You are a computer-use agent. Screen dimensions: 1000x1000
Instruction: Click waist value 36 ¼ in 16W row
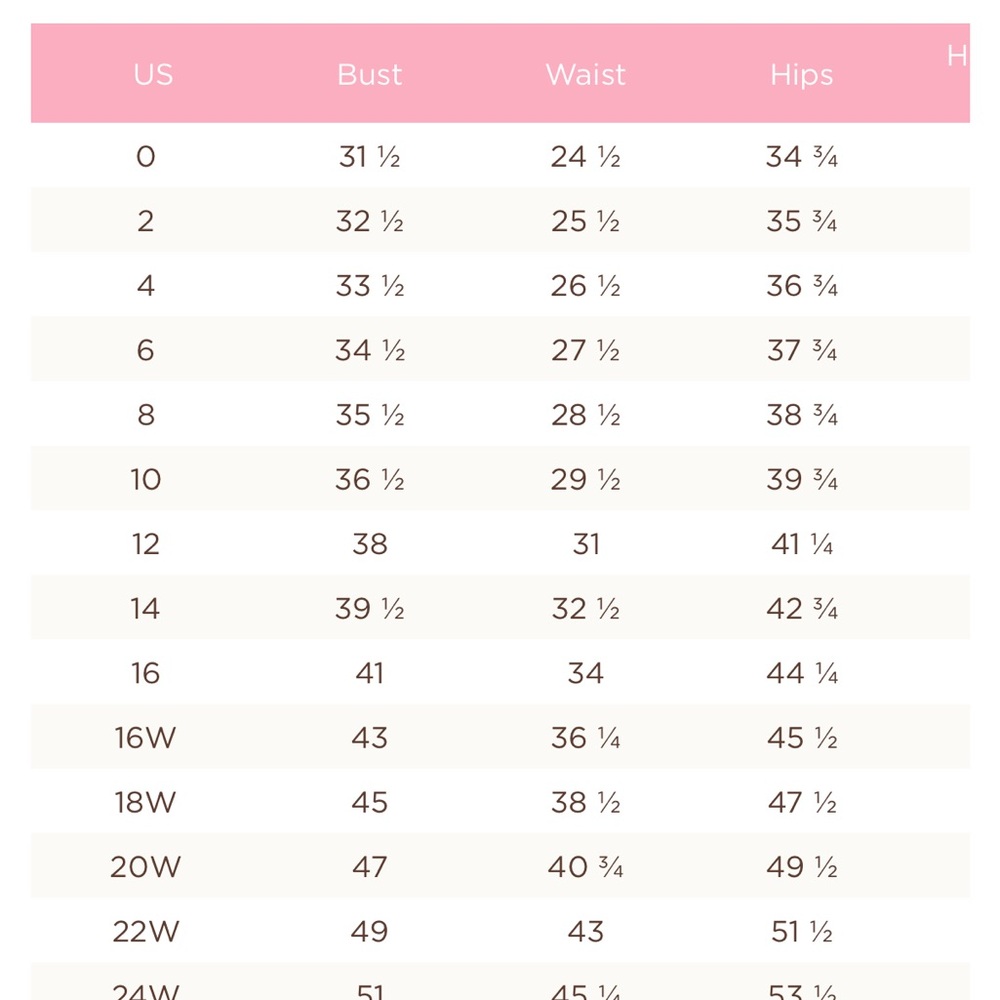(585, 738)
